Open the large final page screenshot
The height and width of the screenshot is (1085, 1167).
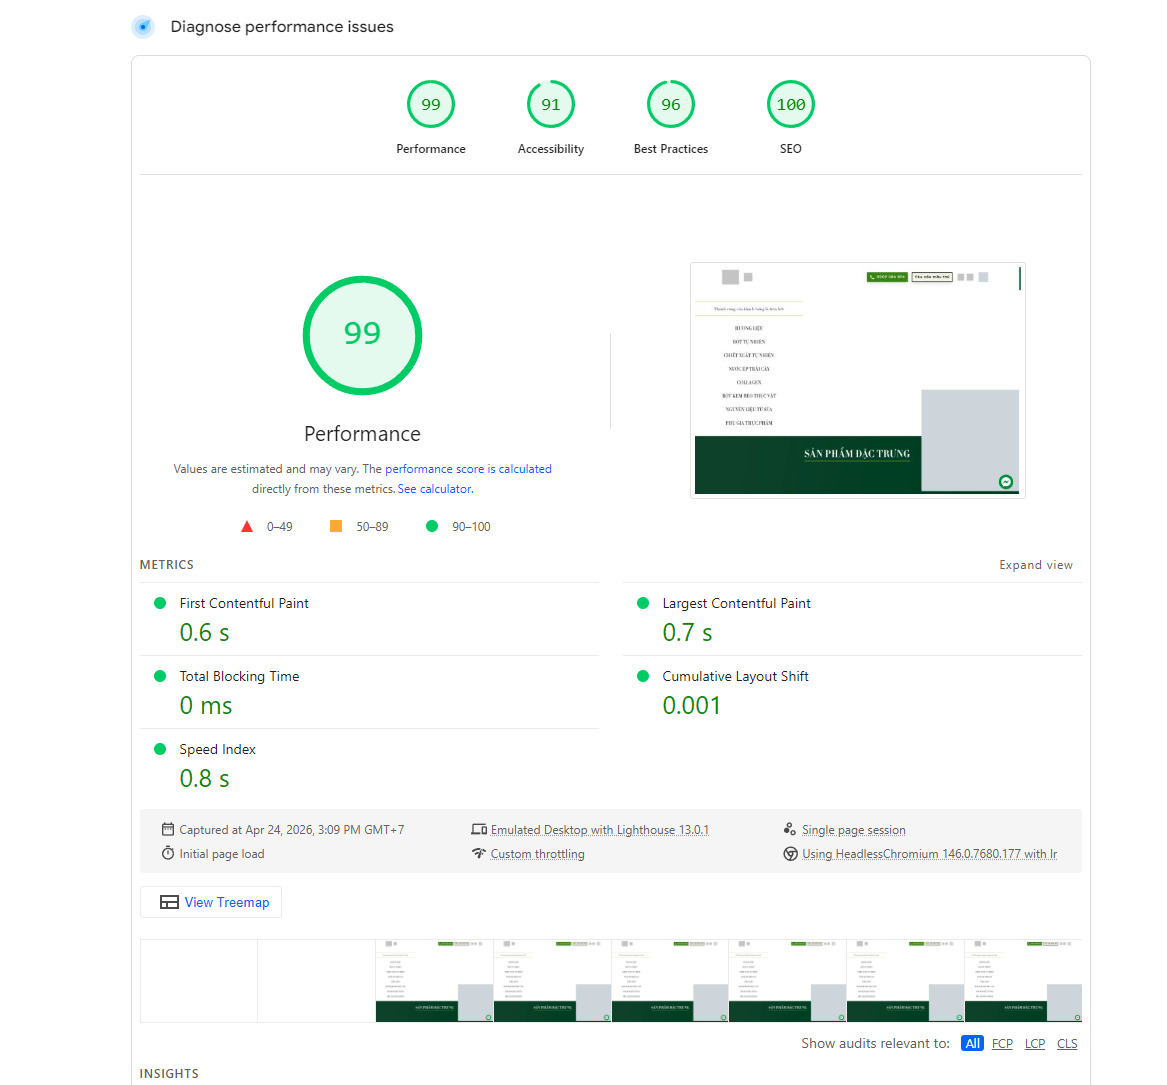857,380
